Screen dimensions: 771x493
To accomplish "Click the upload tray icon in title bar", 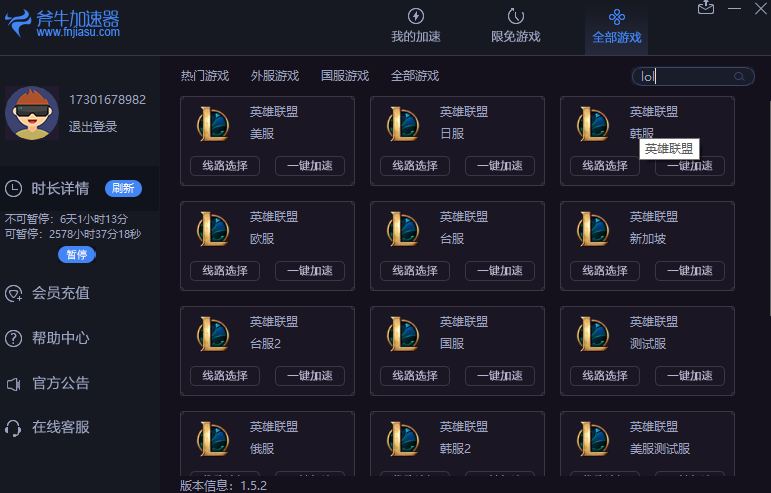I will 706,8.
